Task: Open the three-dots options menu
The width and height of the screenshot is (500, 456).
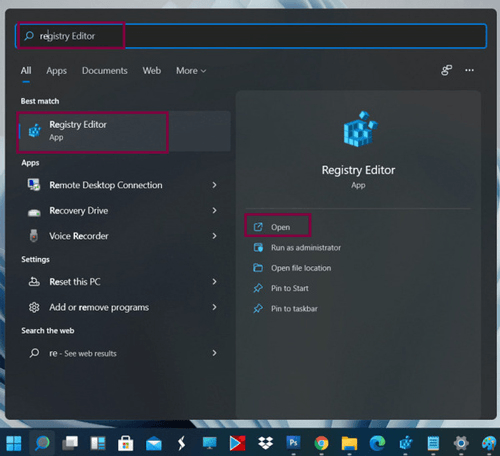Action: (470, 70)
